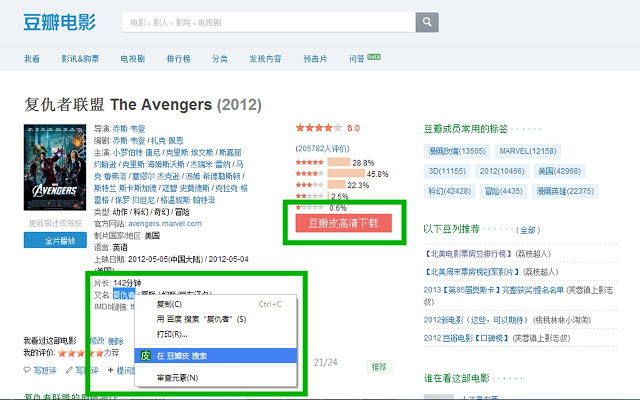Click the 复仇者联盟 The Avengers title
Viewport: 640px width, 400px height.
(142, 104)
